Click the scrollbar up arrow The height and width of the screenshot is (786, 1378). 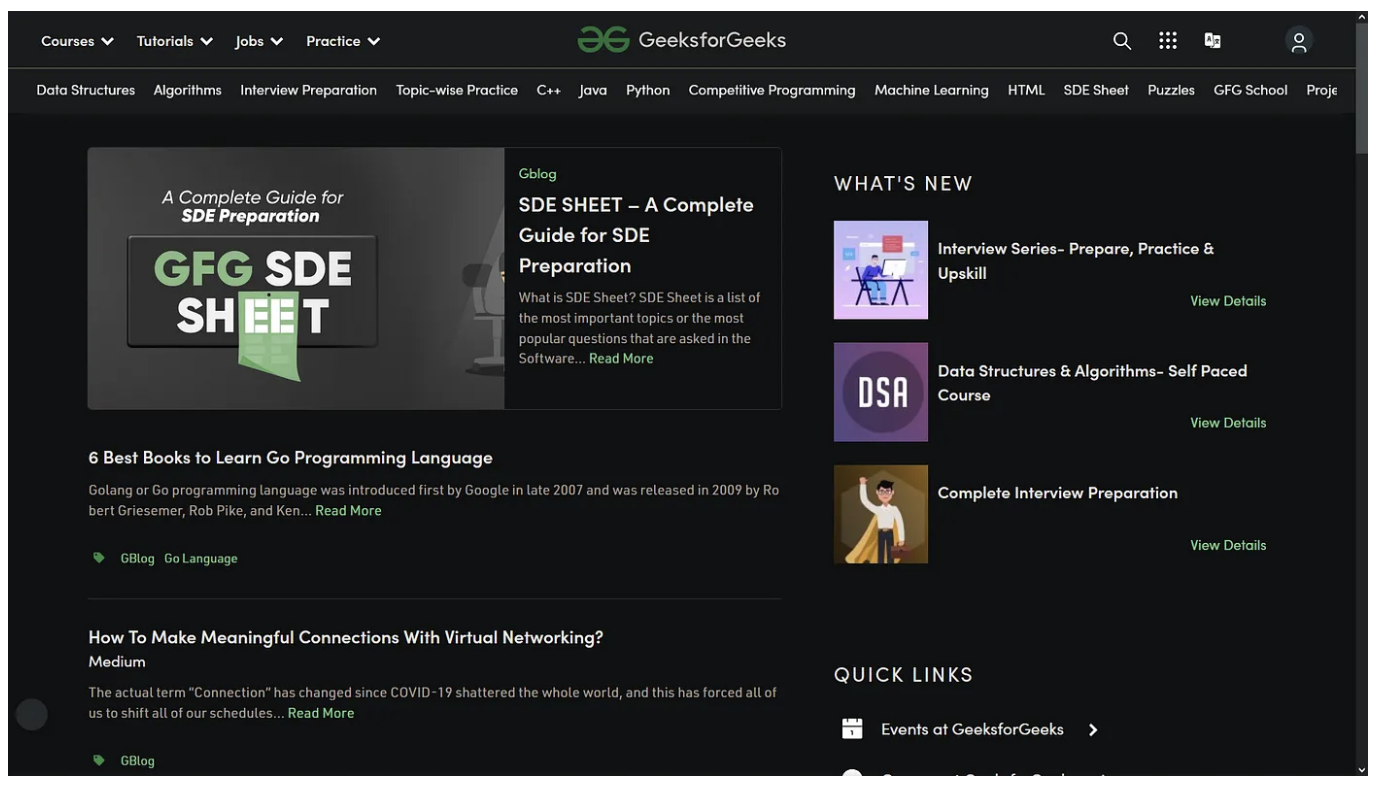point(1362,17)
